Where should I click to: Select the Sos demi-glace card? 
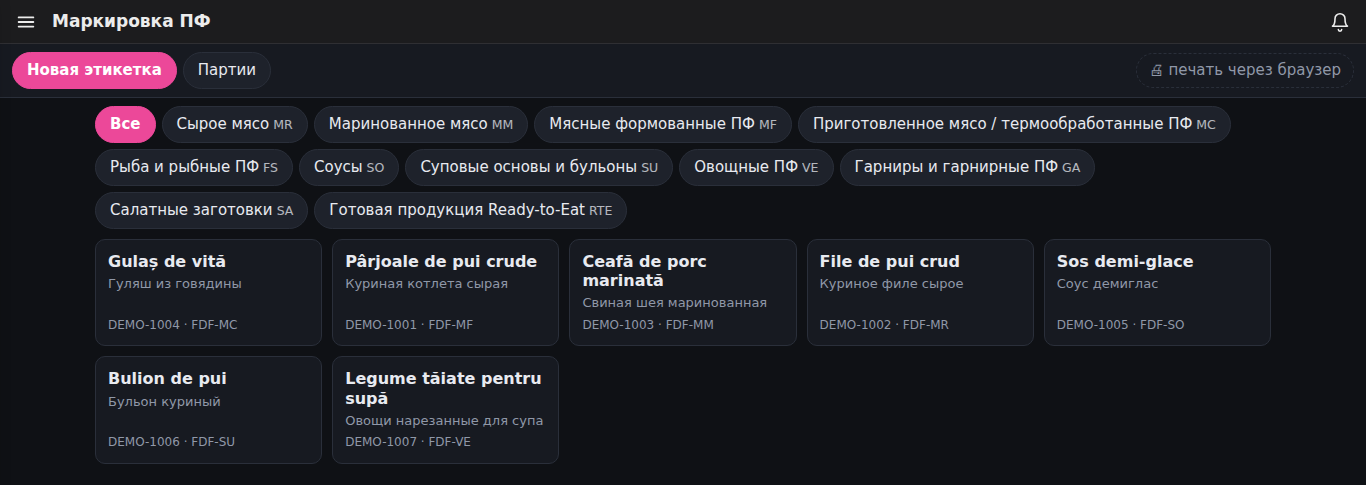tap(1157, 292)
